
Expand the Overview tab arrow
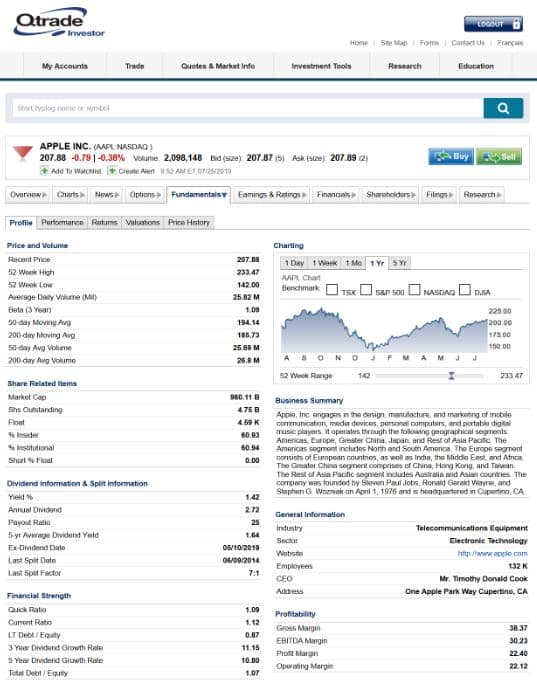point(45,195)
